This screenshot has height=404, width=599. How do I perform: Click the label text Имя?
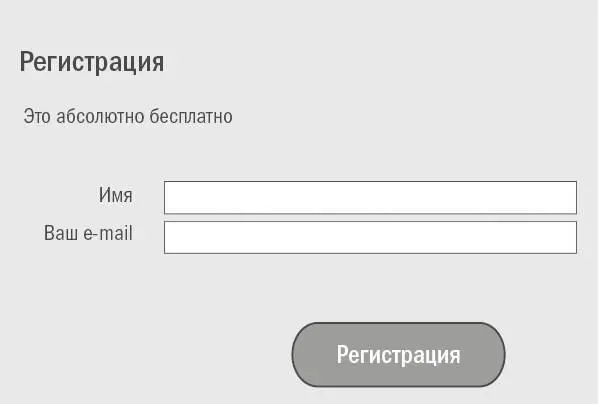116,195
